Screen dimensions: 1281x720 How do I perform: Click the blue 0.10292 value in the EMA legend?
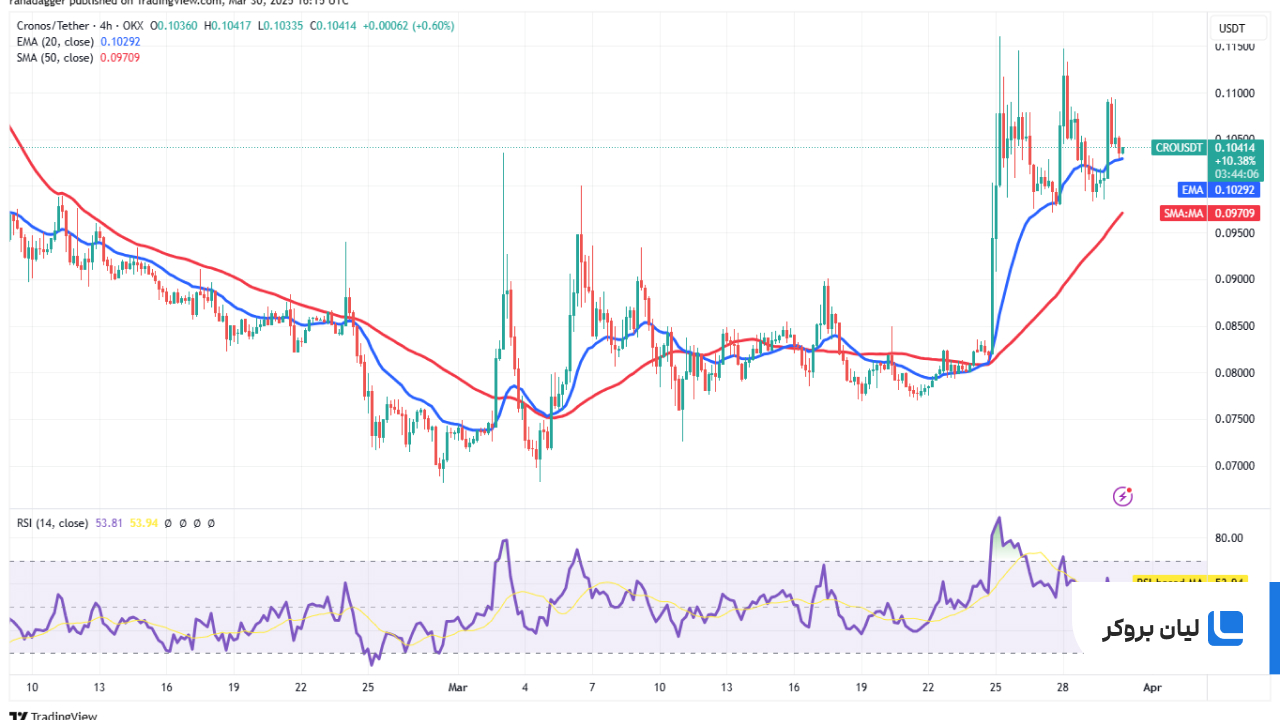point(120,42)
